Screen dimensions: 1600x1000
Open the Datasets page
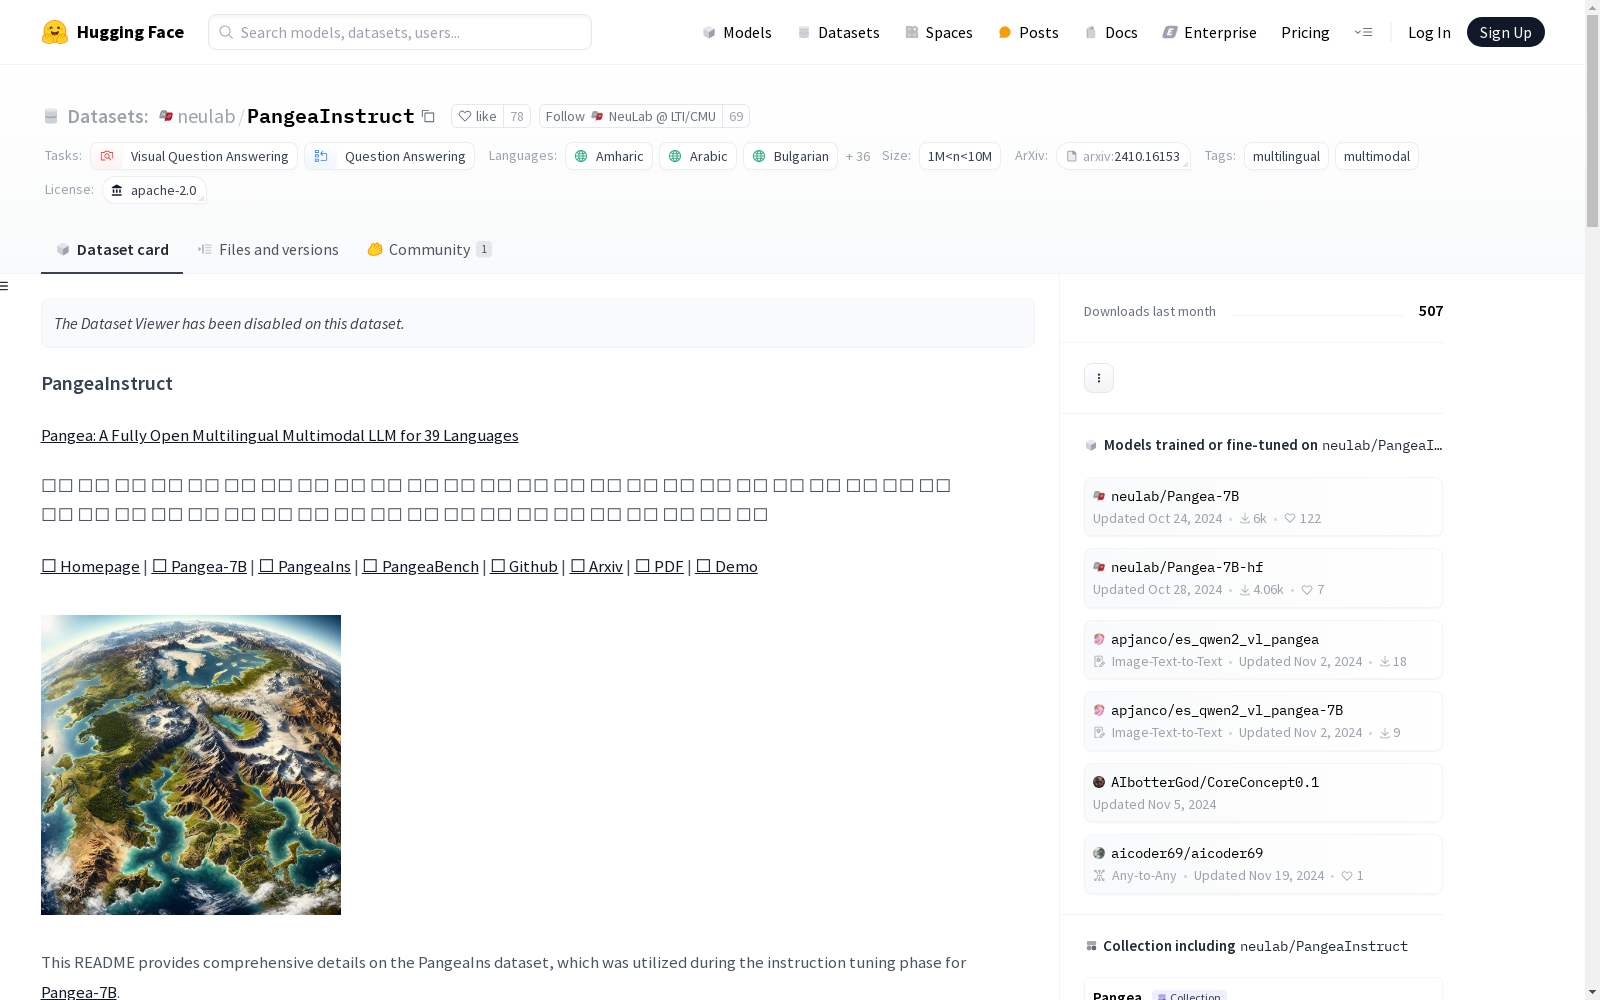[x=838, y=32]
